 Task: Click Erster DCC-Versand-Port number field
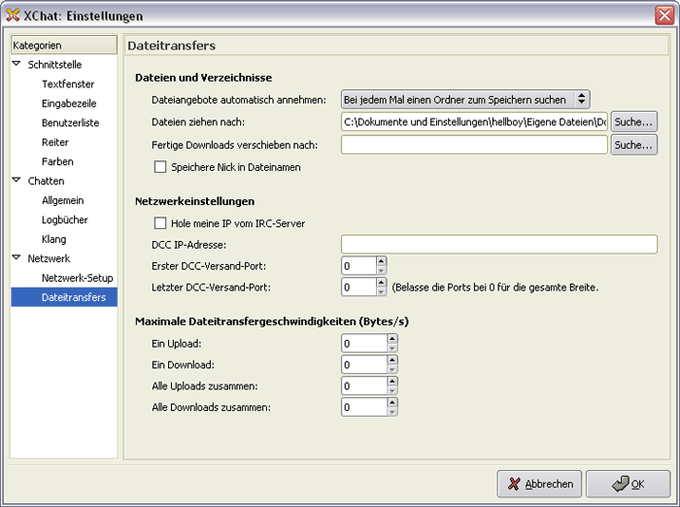coord(359,266)
